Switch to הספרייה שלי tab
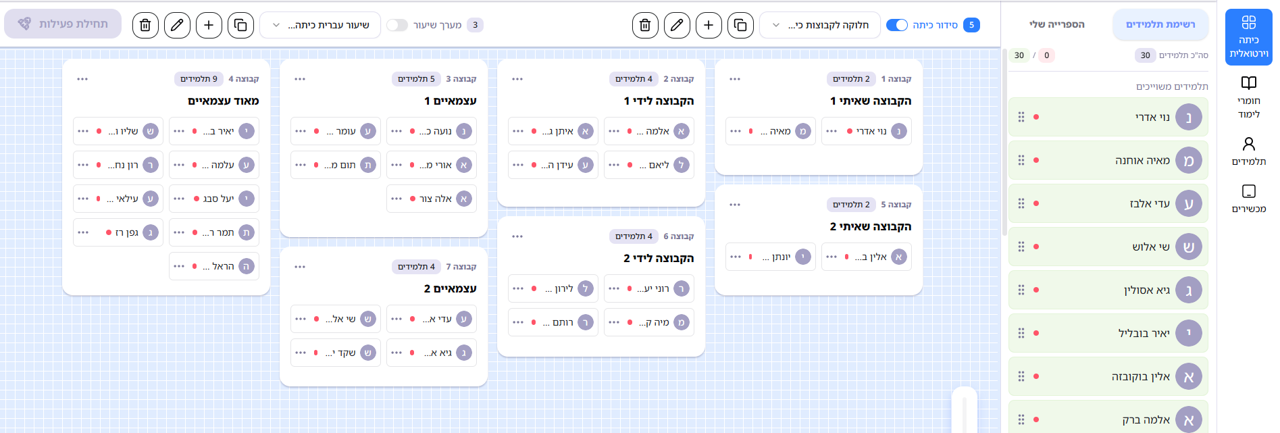The width and height of the screenshot is (1280, 433). click(1056, 24)
